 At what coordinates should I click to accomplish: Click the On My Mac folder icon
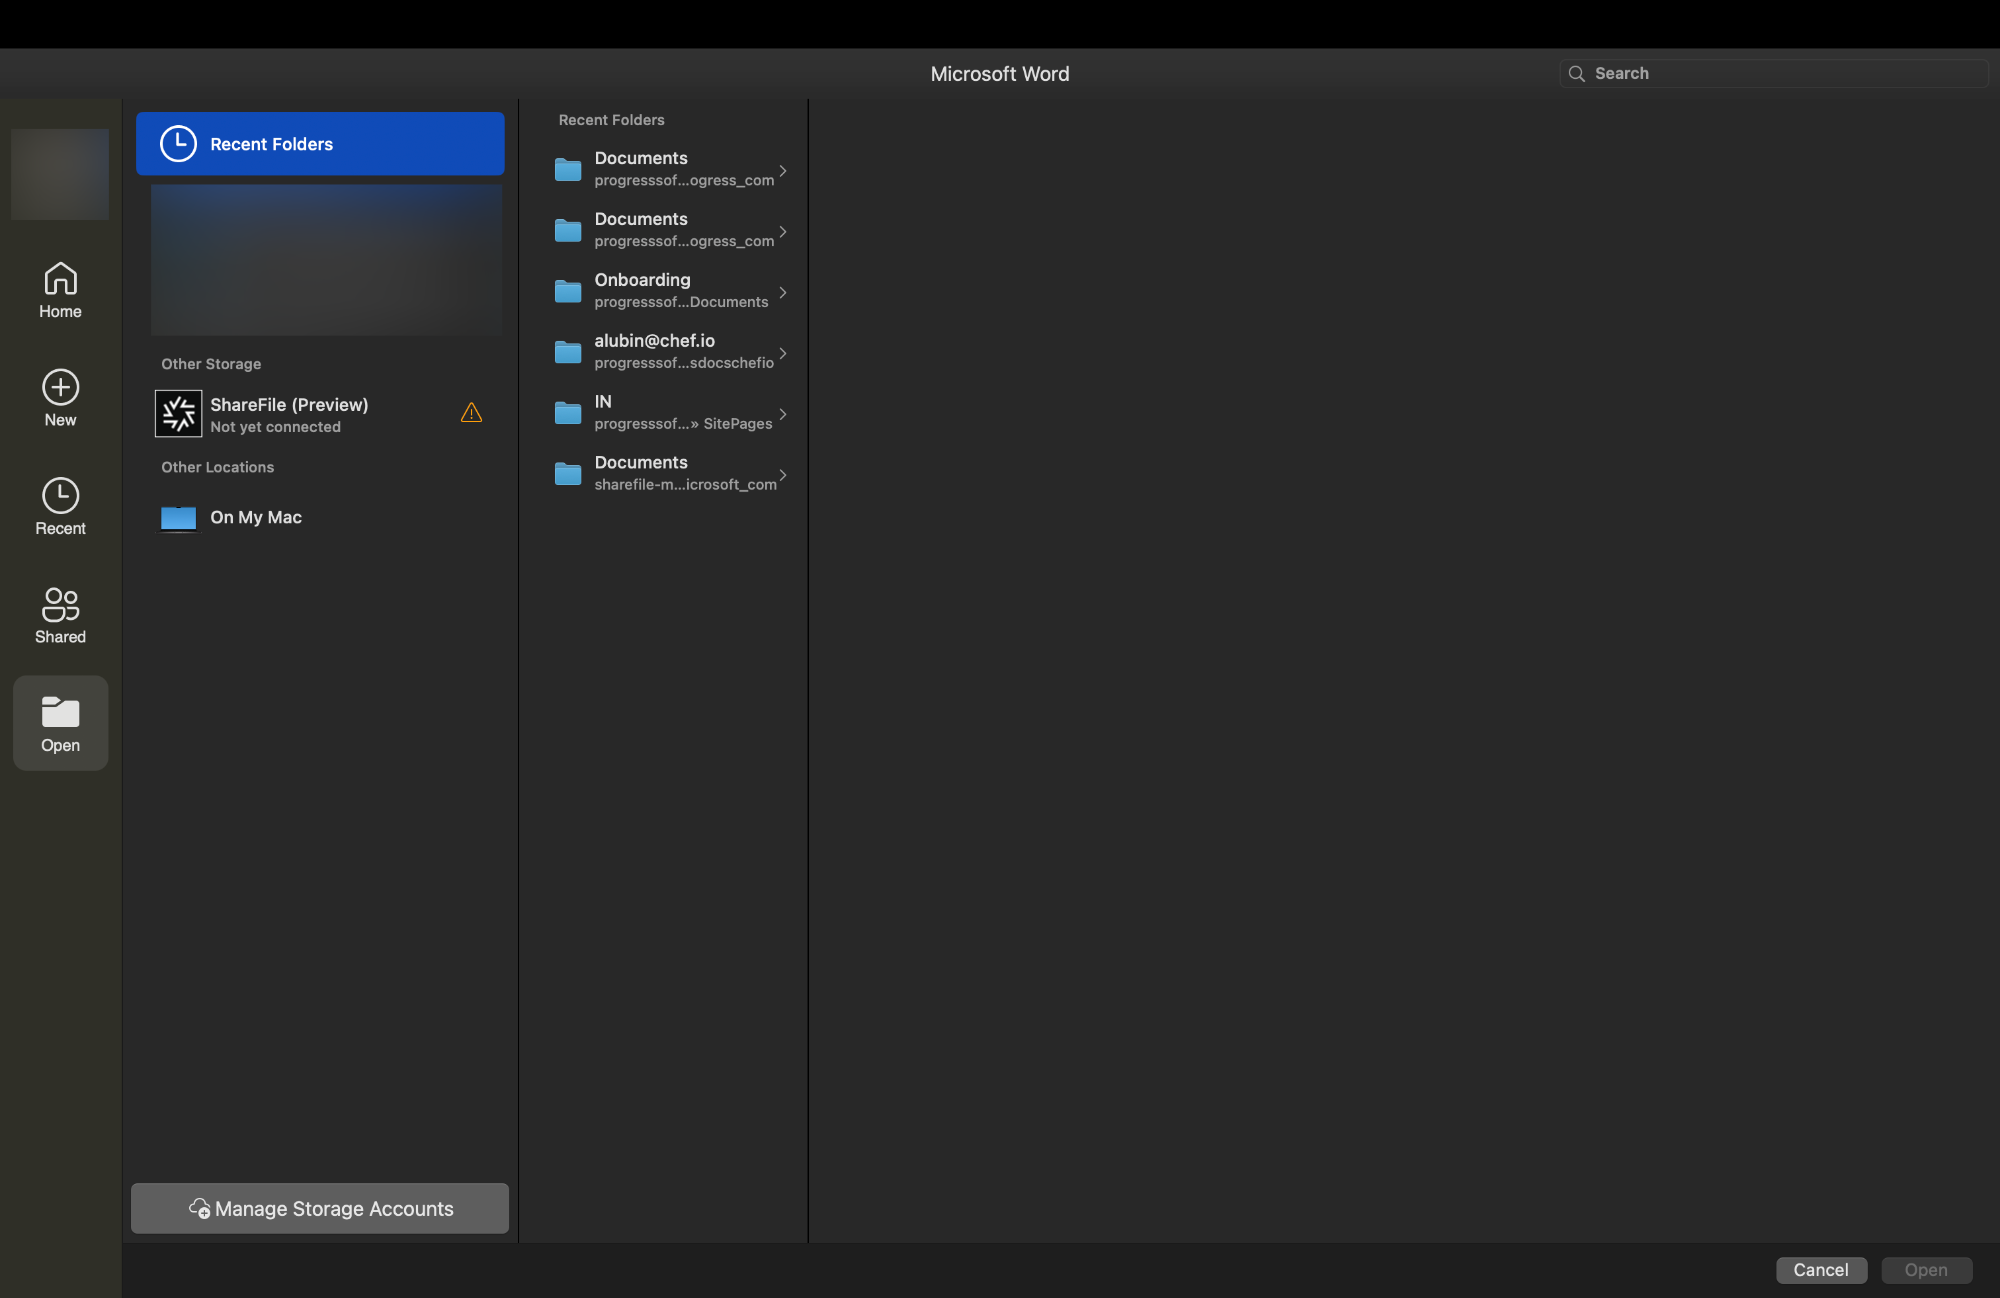(x=176, y=515)
